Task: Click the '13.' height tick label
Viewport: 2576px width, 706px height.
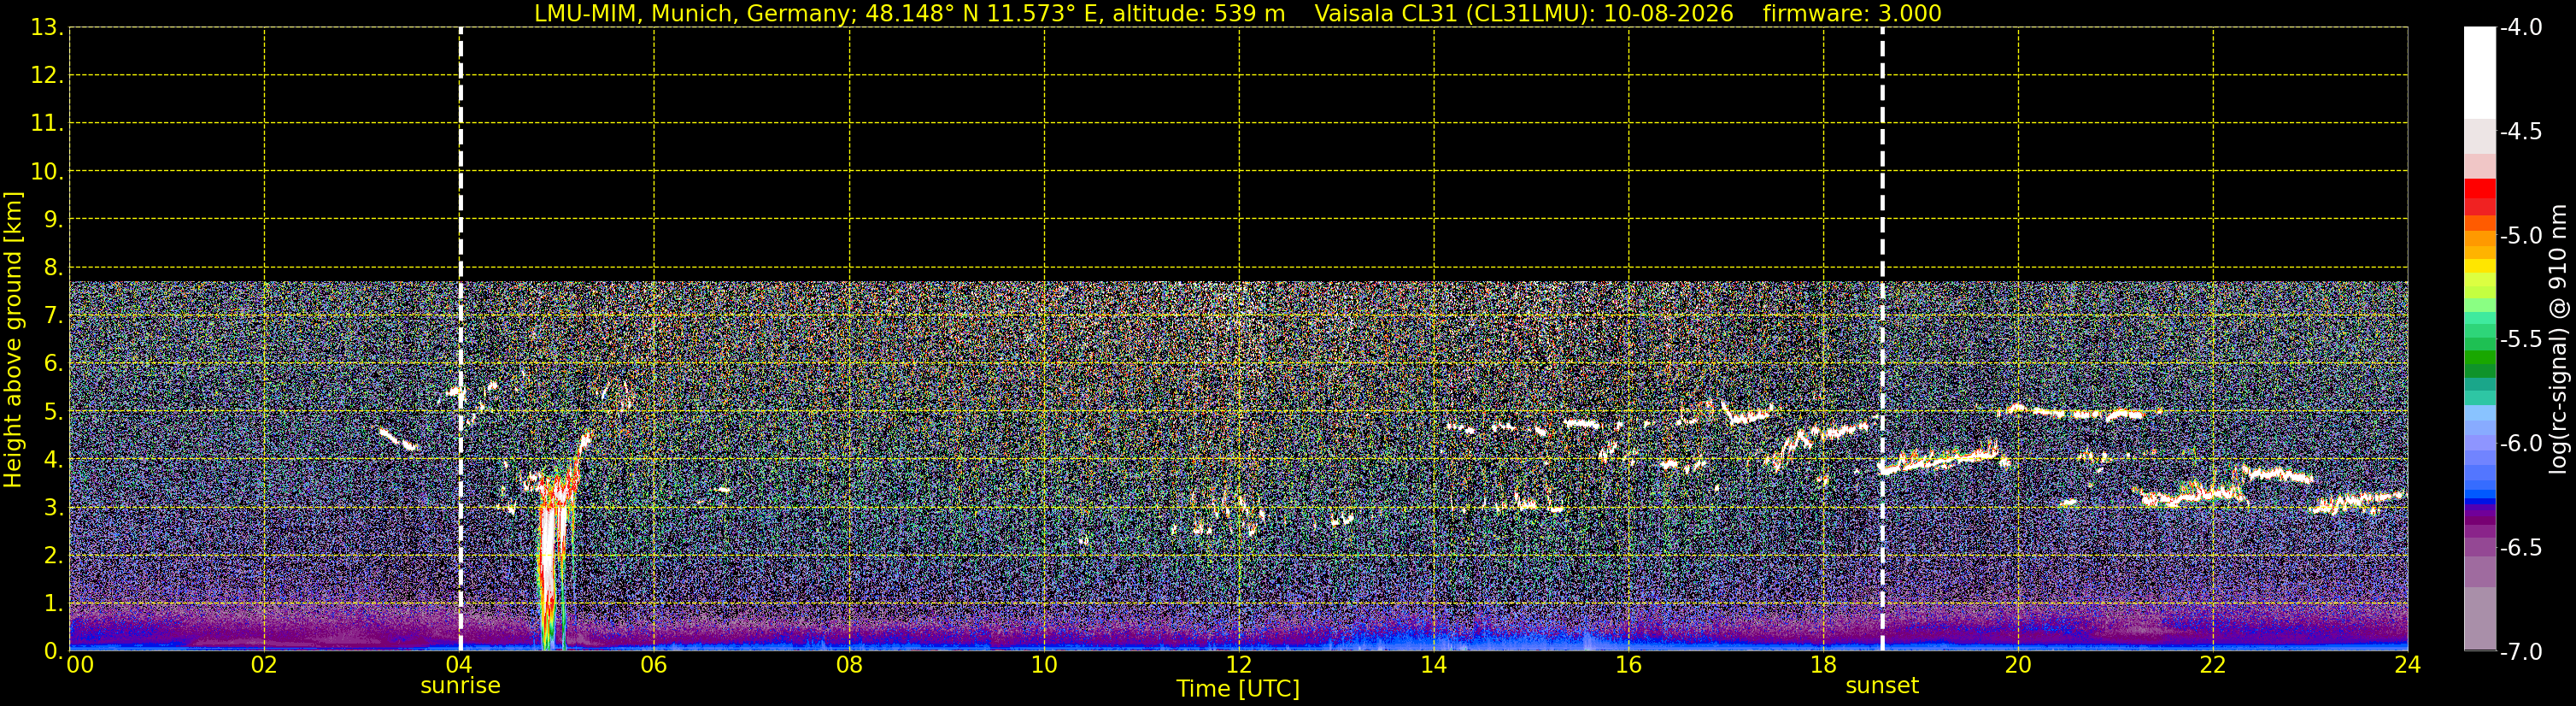Action: tap(47, 28)
